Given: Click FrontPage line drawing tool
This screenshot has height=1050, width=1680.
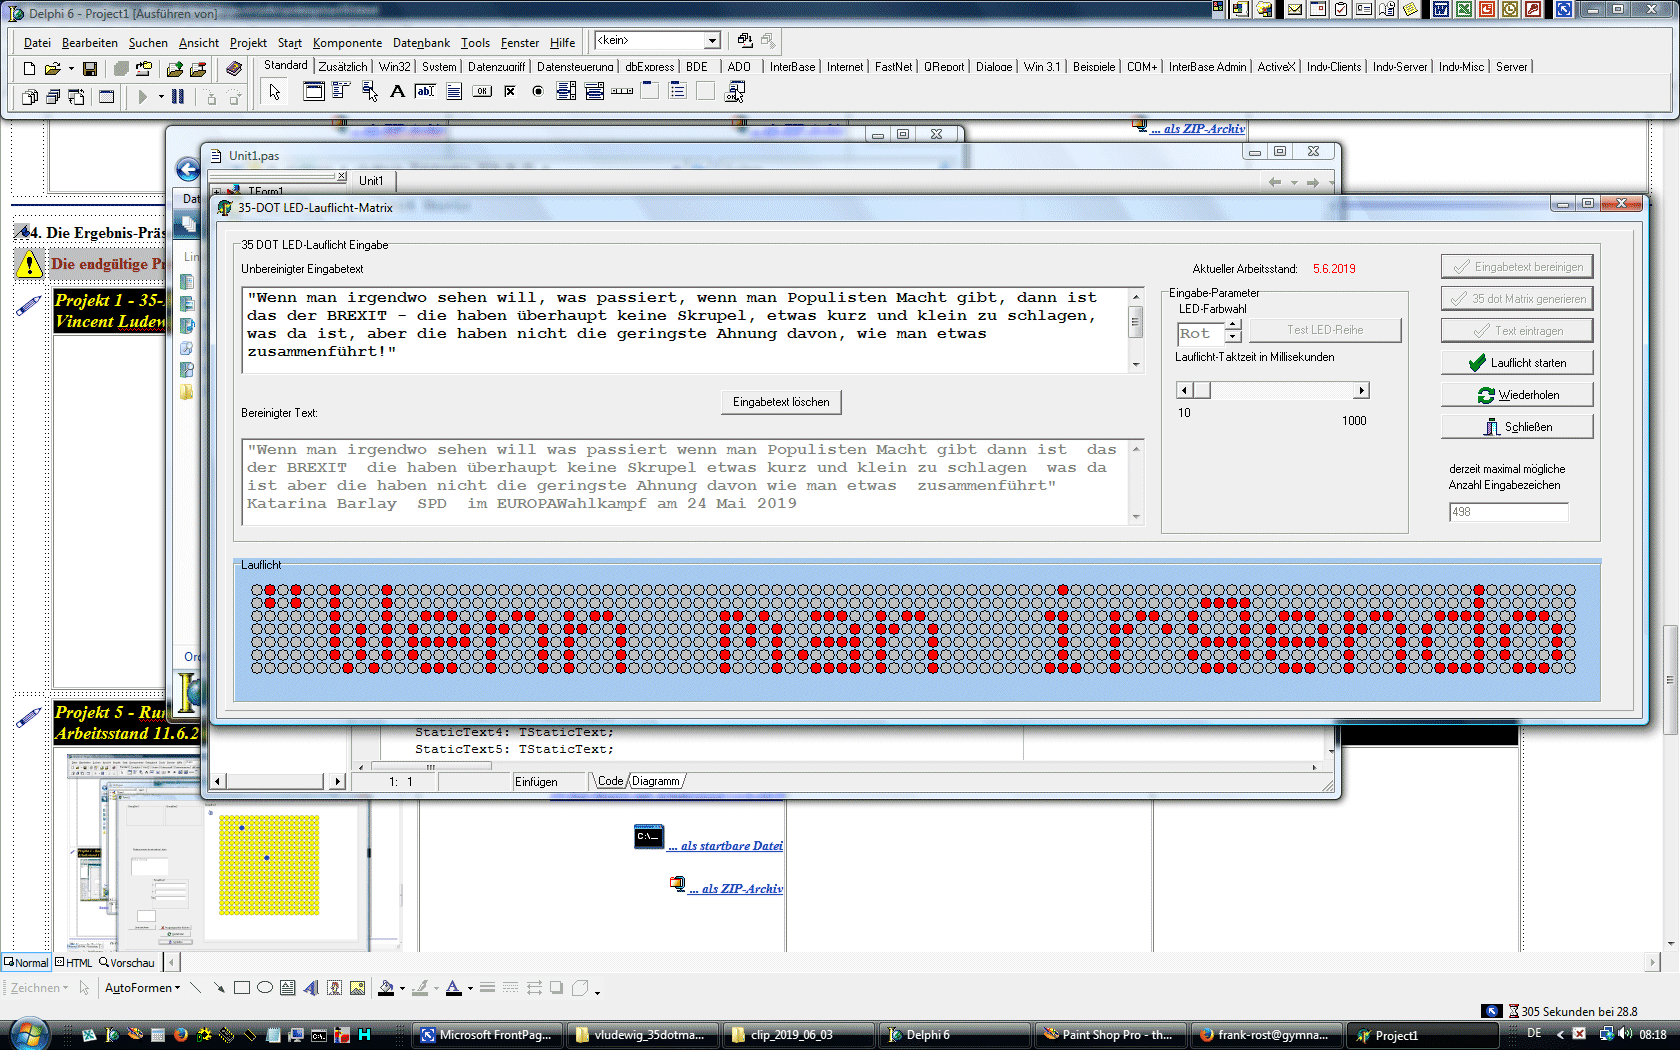Looking at the screenshot, I should [196, 988].
